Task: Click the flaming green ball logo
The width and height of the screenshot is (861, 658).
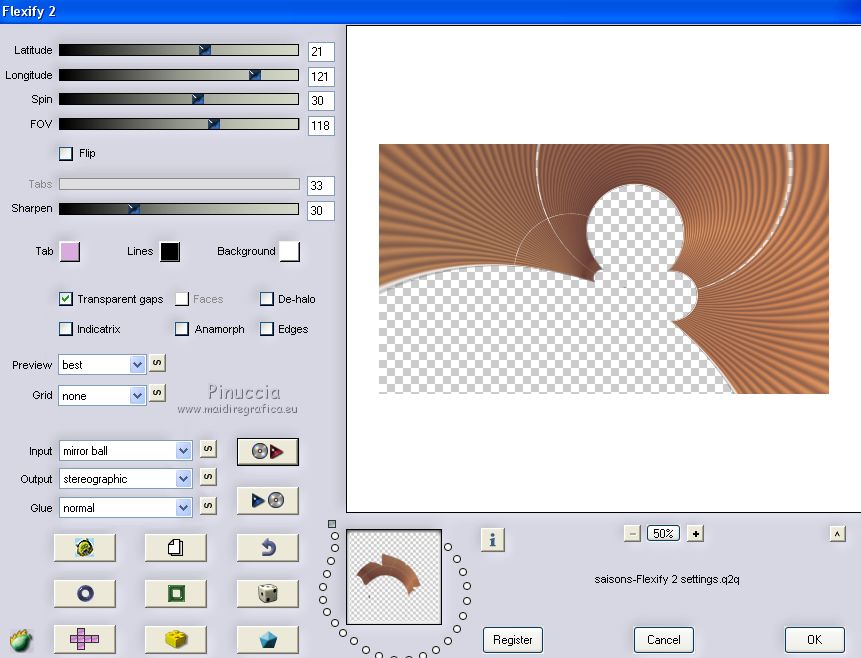Action: click(x=20, y=640)
